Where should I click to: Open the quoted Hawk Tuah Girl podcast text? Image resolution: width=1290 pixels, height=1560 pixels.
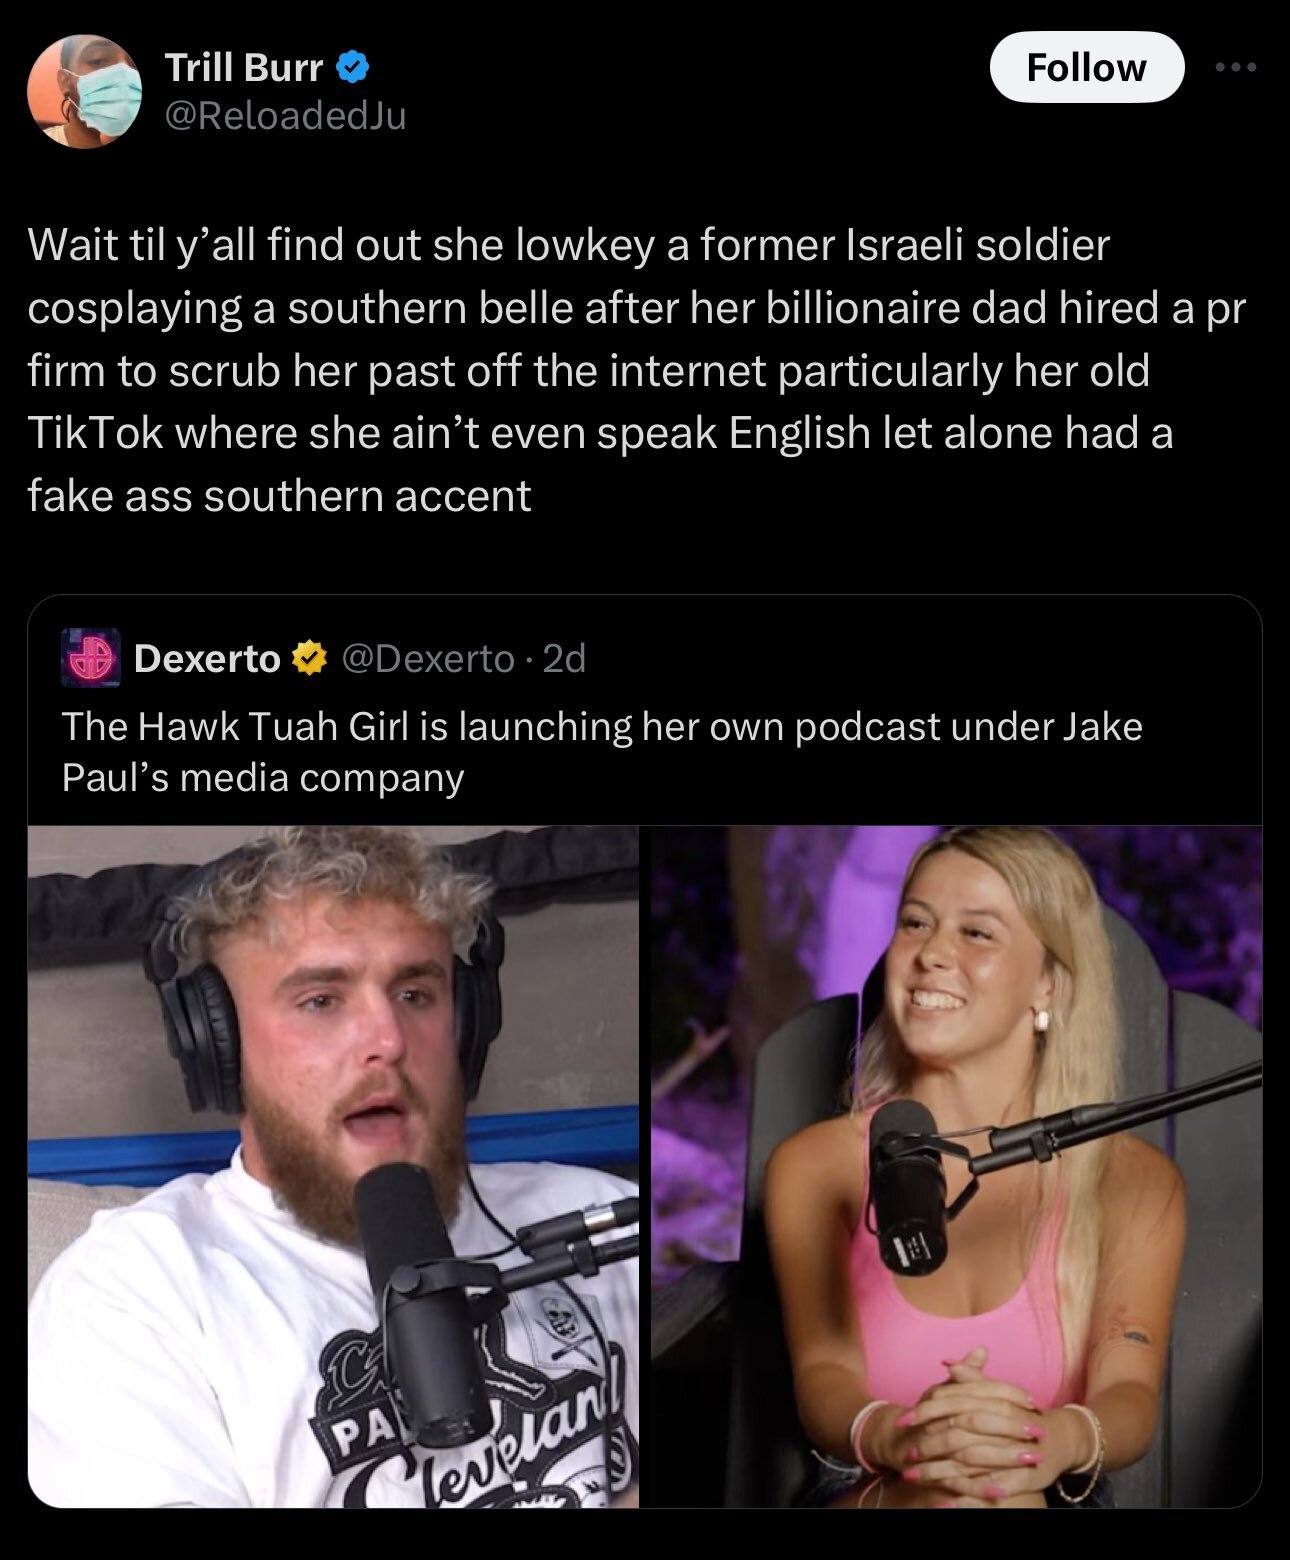point(602,752)
